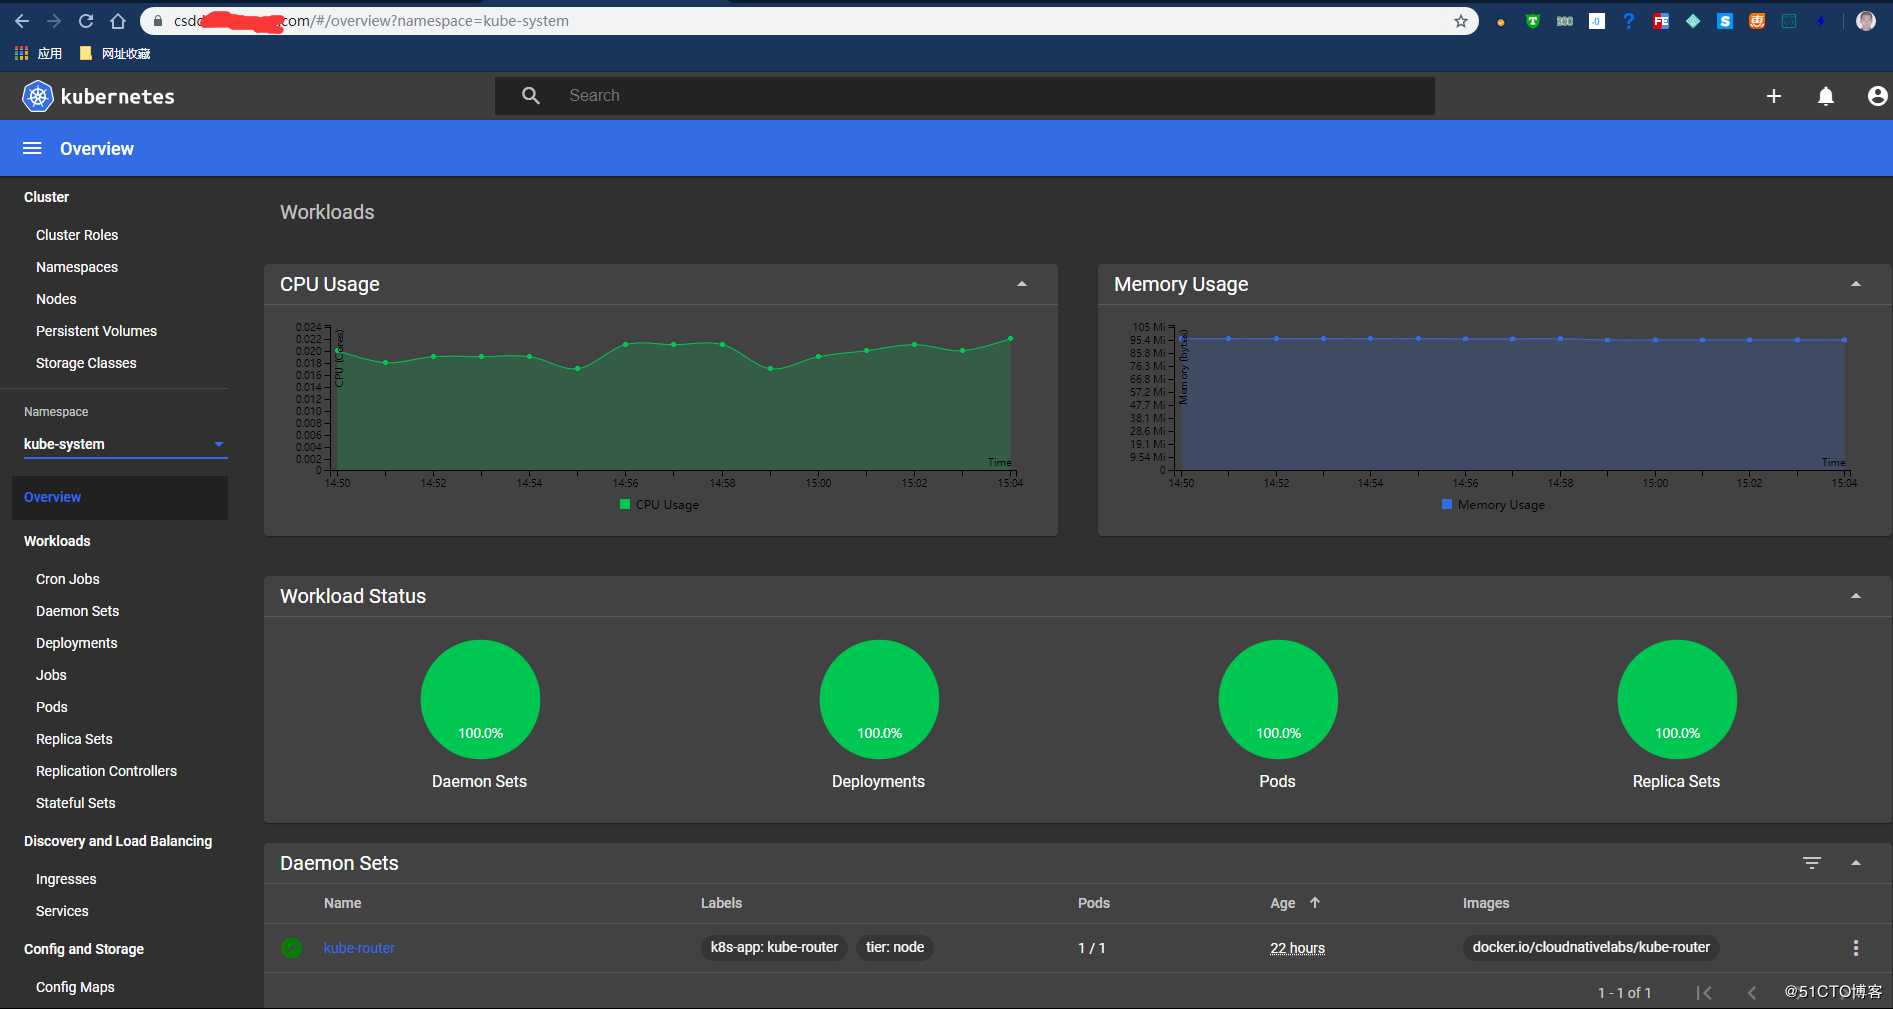Viewport: 1893px width, 1009px height.
Task: Toggle CPU Usage legend series
Action: [659, 505]
